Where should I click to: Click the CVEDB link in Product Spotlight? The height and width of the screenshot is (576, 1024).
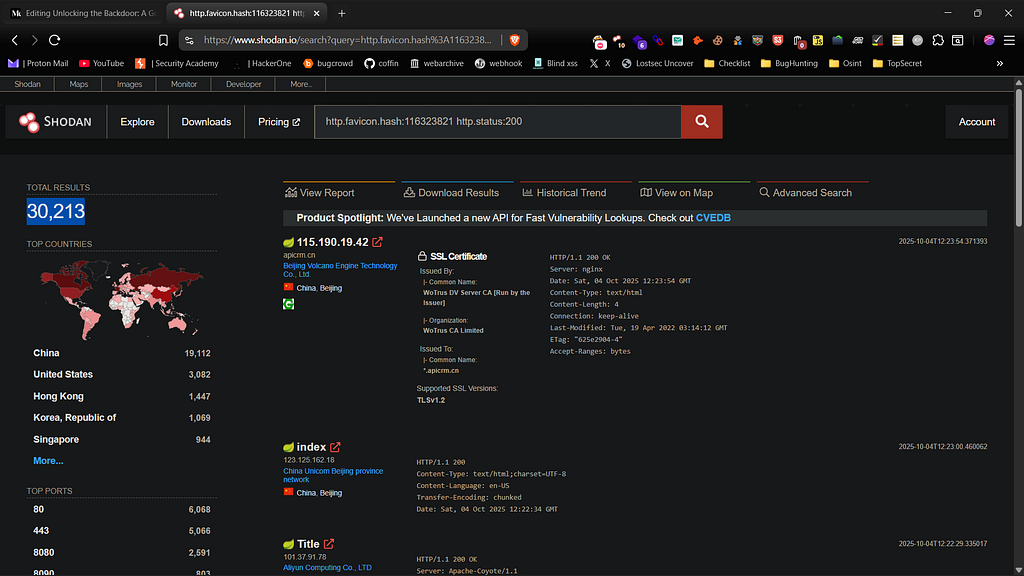pos(714,218)
